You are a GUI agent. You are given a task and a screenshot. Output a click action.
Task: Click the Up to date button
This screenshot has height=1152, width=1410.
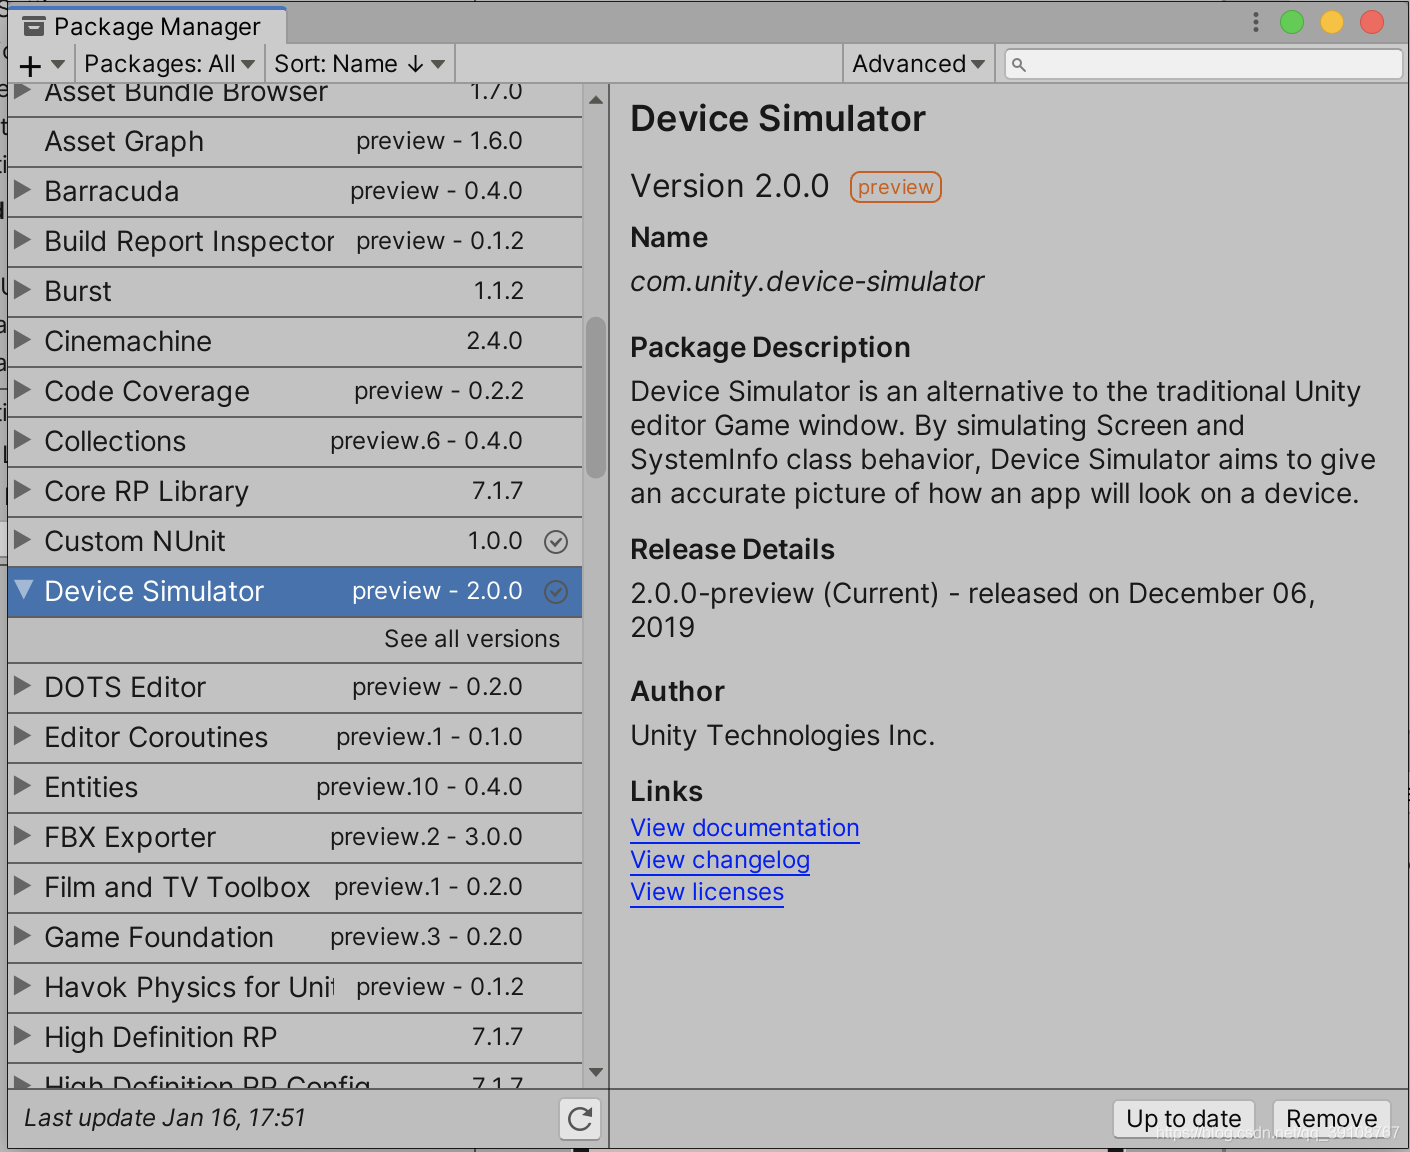tap(1184, 1118)
